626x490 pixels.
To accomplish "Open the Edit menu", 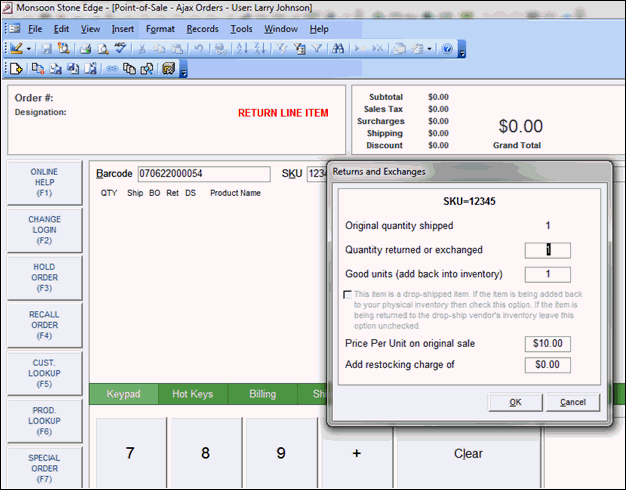I will pos(61,29).
